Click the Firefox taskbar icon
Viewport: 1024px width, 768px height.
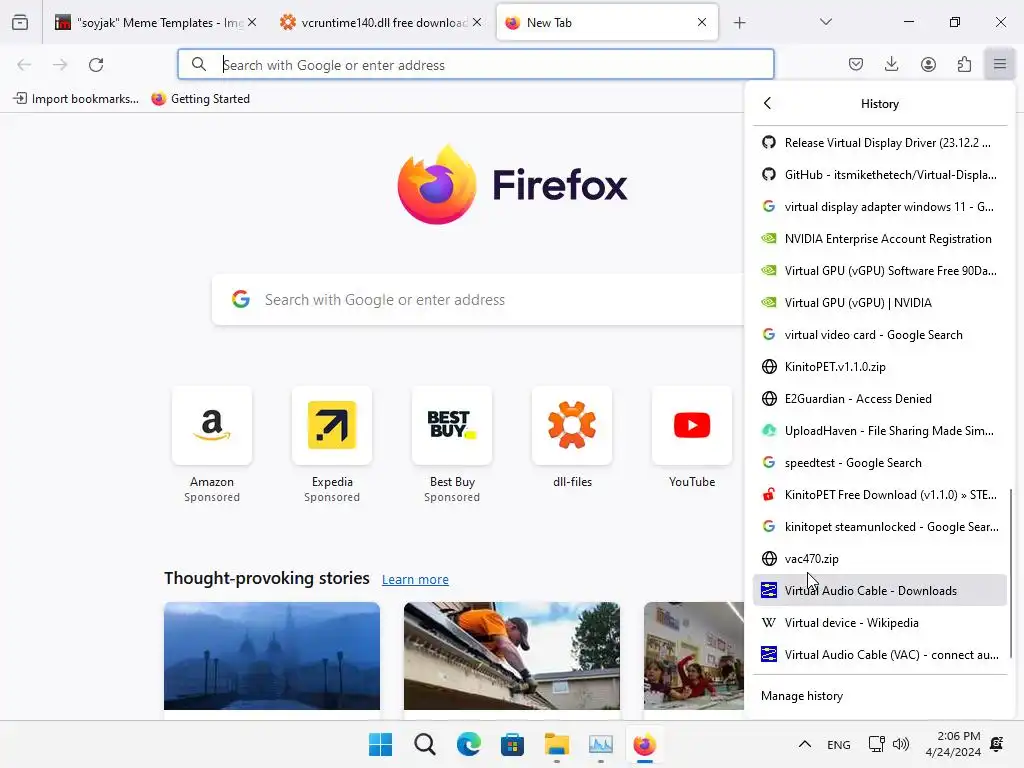[x=645, y=744]
